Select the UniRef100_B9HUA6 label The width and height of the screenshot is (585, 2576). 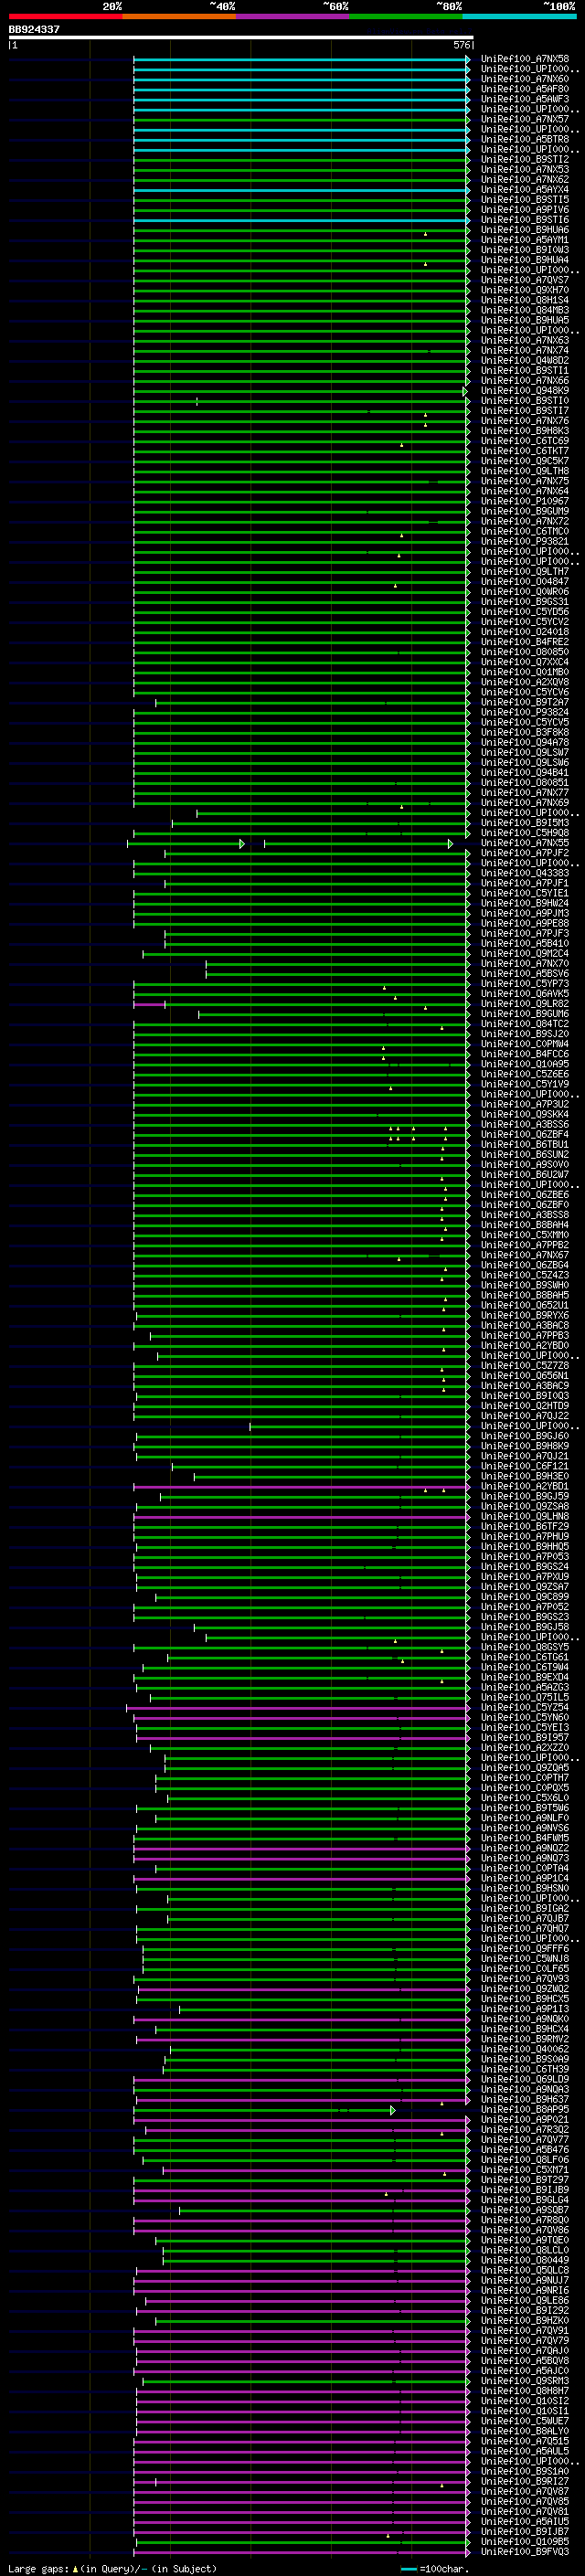pos(525,229)
